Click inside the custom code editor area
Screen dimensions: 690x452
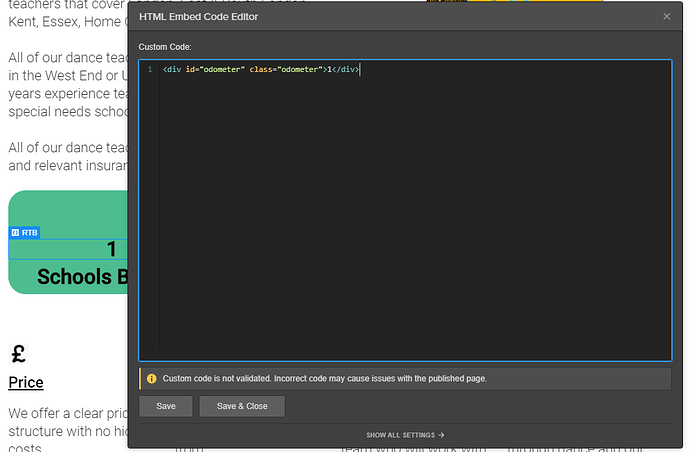405,210
